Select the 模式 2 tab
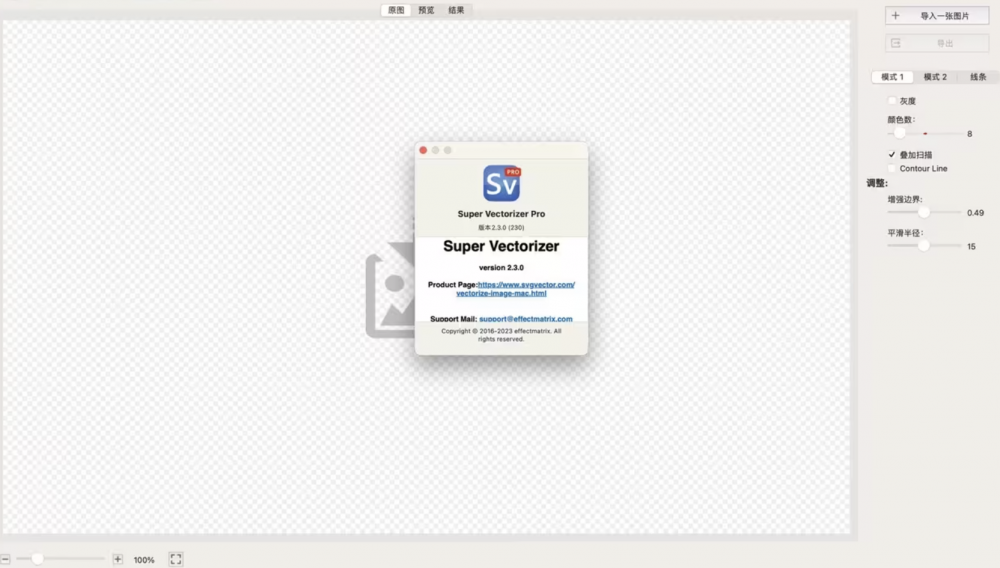 [935, 76]
